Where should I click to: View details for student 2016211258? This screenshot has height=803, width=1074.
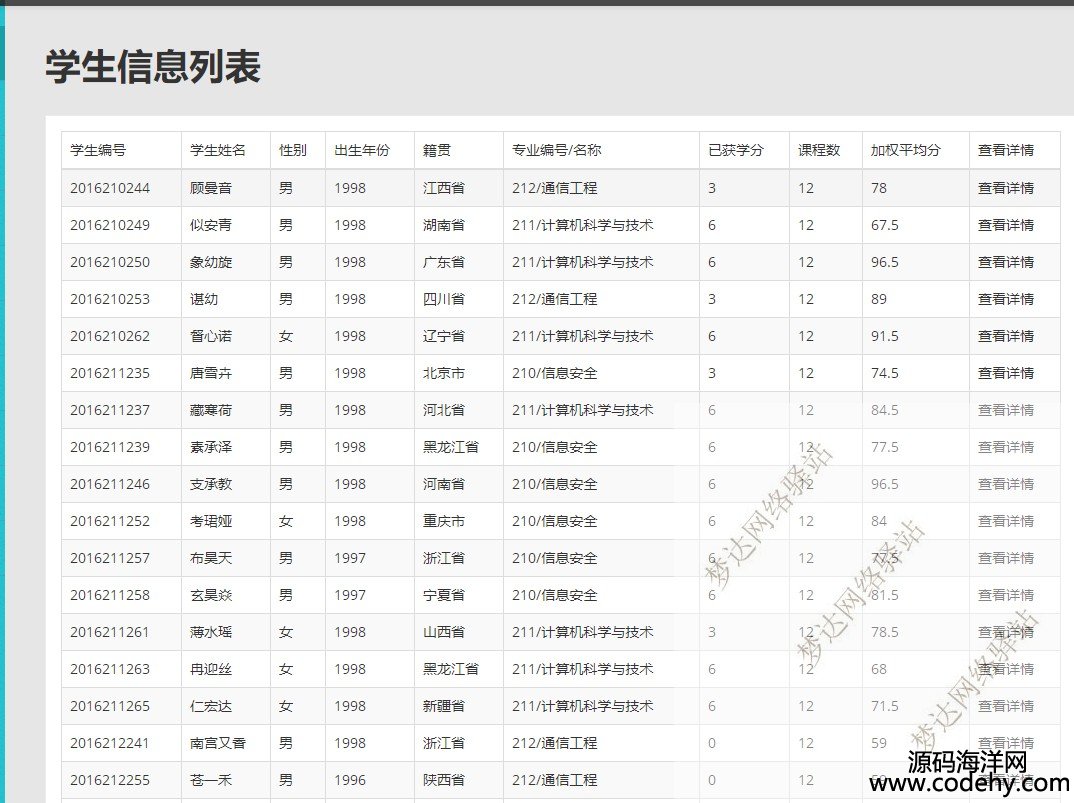(1005, 595)
